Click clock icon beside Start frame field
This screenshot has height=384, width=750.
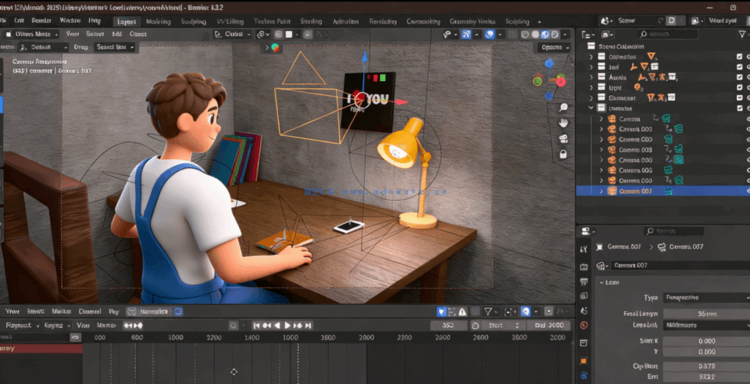[475, 326]
